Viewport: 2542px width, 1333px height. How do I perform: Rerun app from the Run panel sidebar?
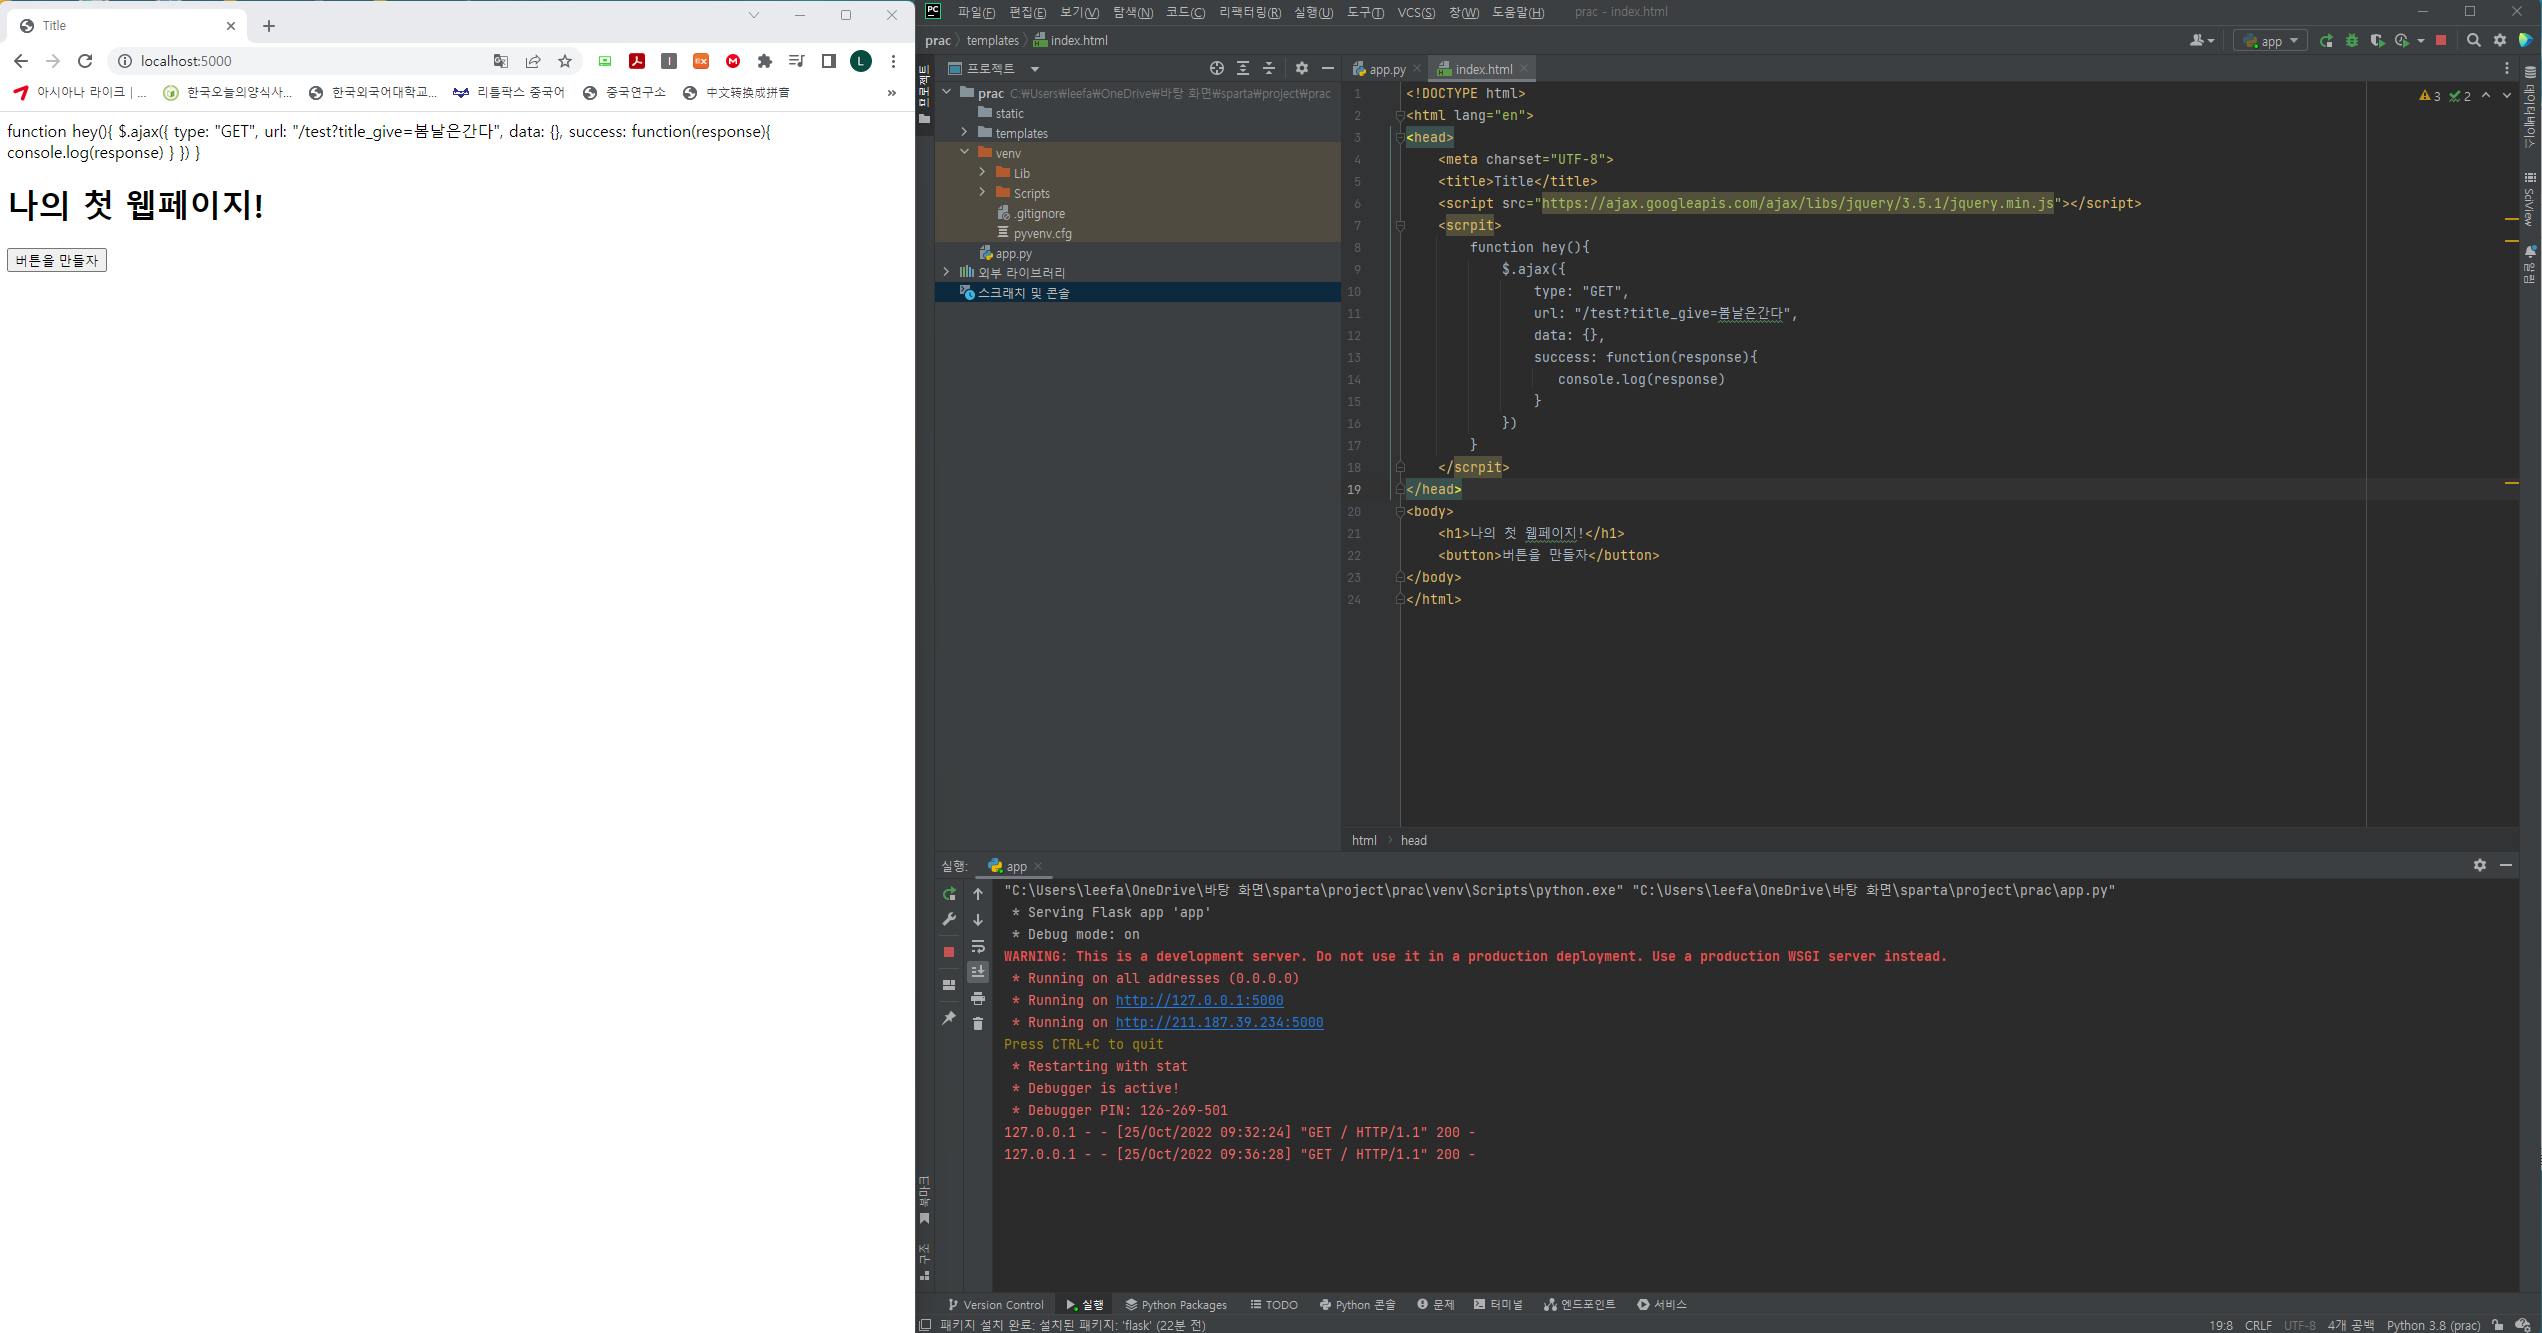(x=949, y=894)
